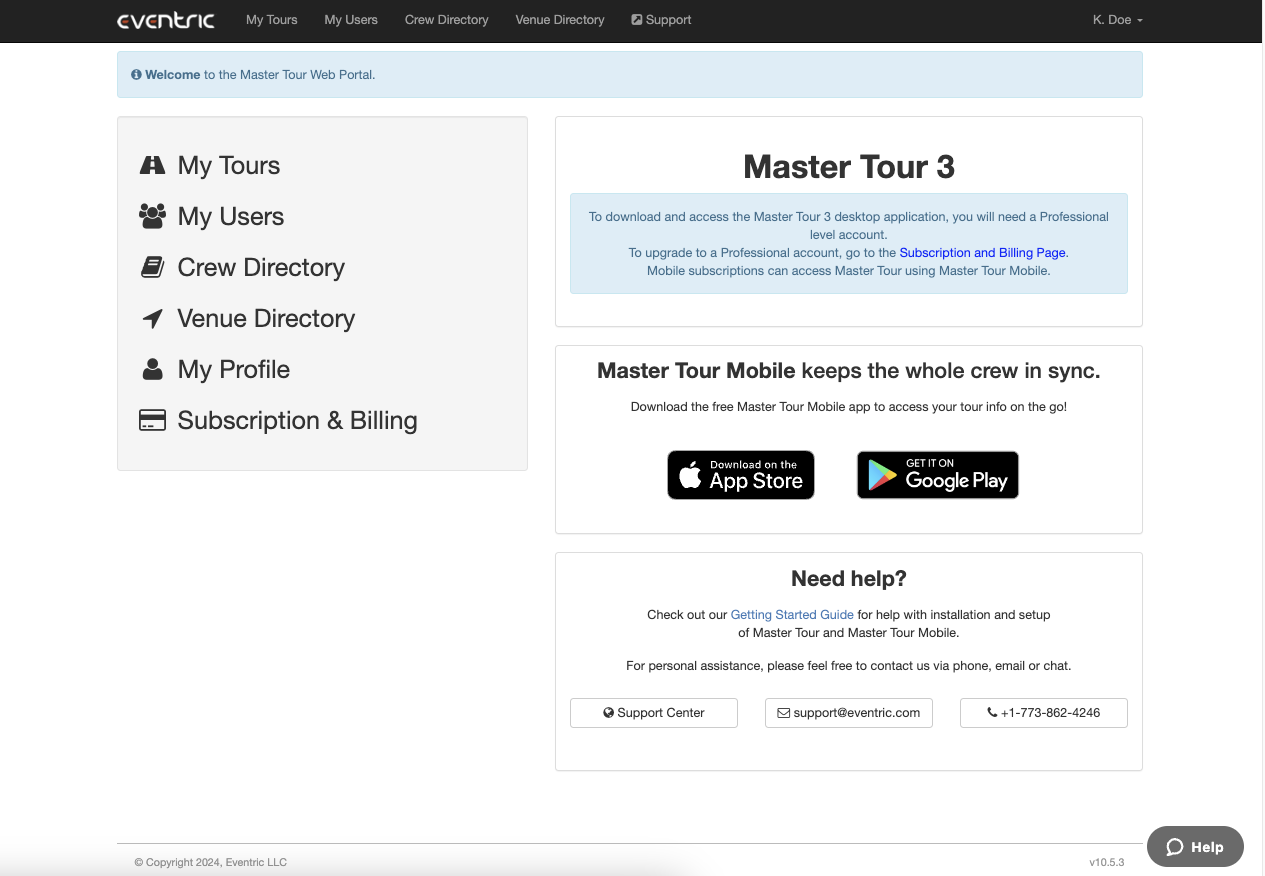Click the version v10.5.3 text

pyautogui.click(x=1107, y=862)
